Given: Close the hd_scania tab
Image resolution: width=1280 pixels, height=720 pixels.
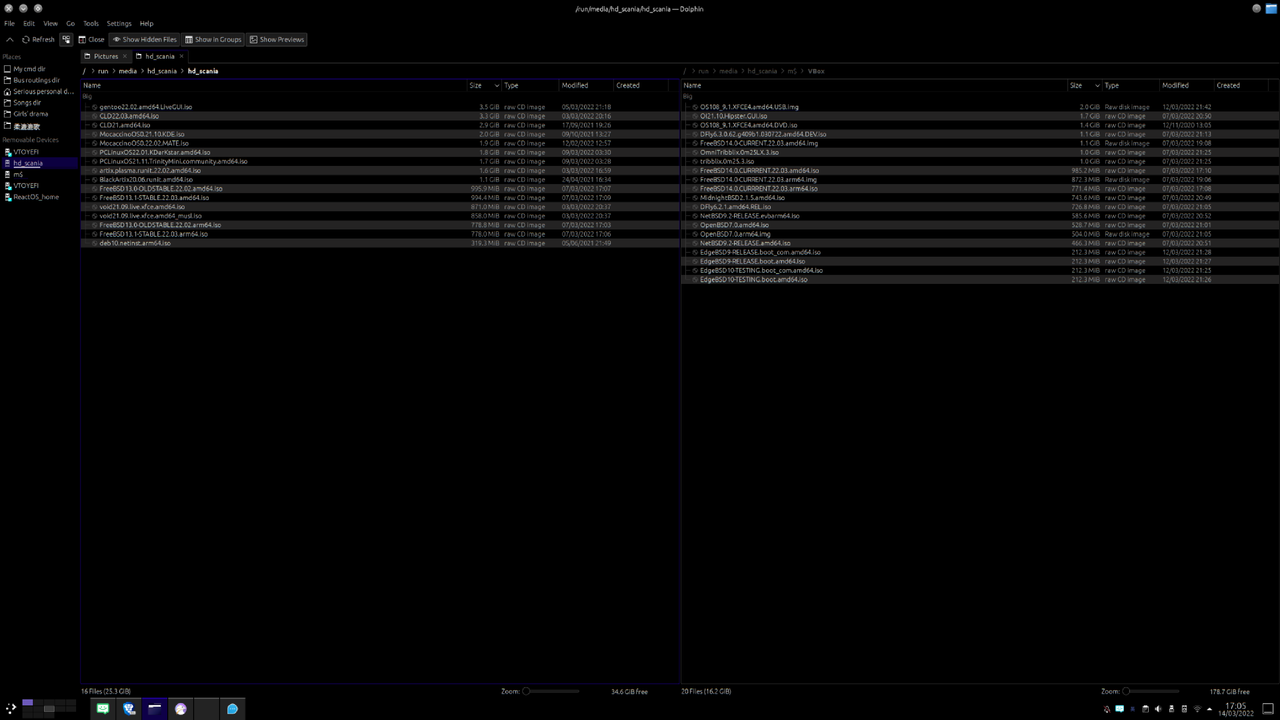Looking at the screenshot, I should pyautogui.click(x=180, y=56).
